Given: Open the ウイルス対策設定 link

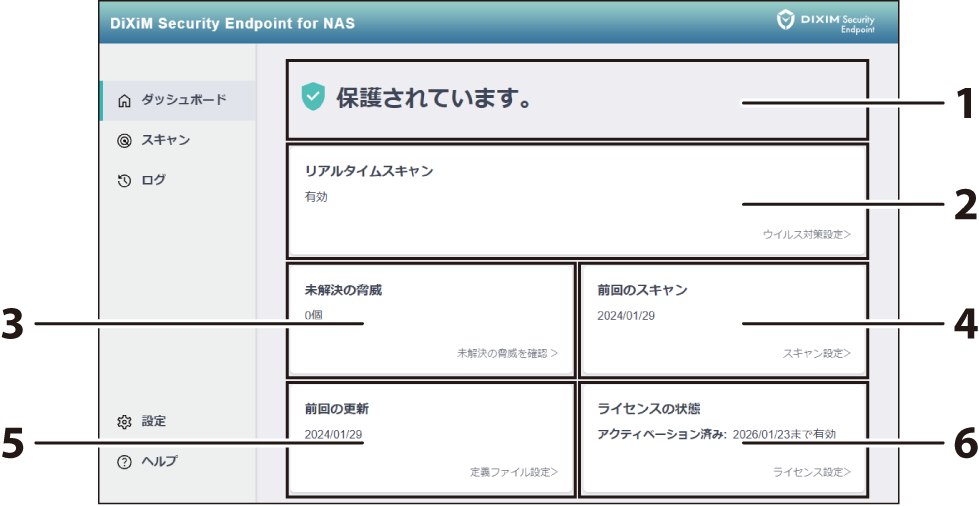Looking at the screenshot, I should pyautogui.click(x=806, y=235).
